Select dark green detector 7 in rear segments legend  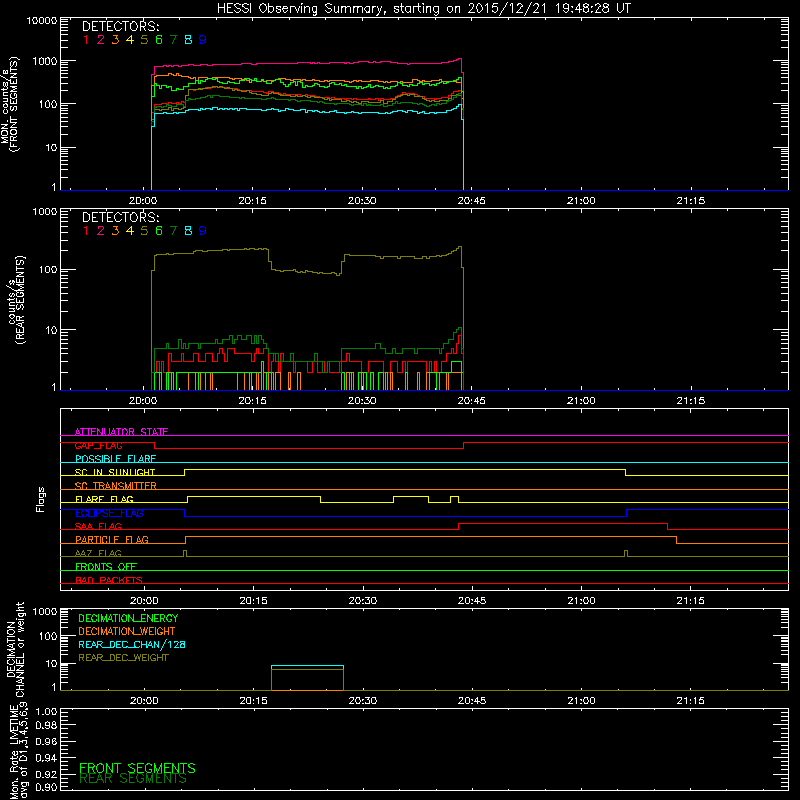point(173,231)
